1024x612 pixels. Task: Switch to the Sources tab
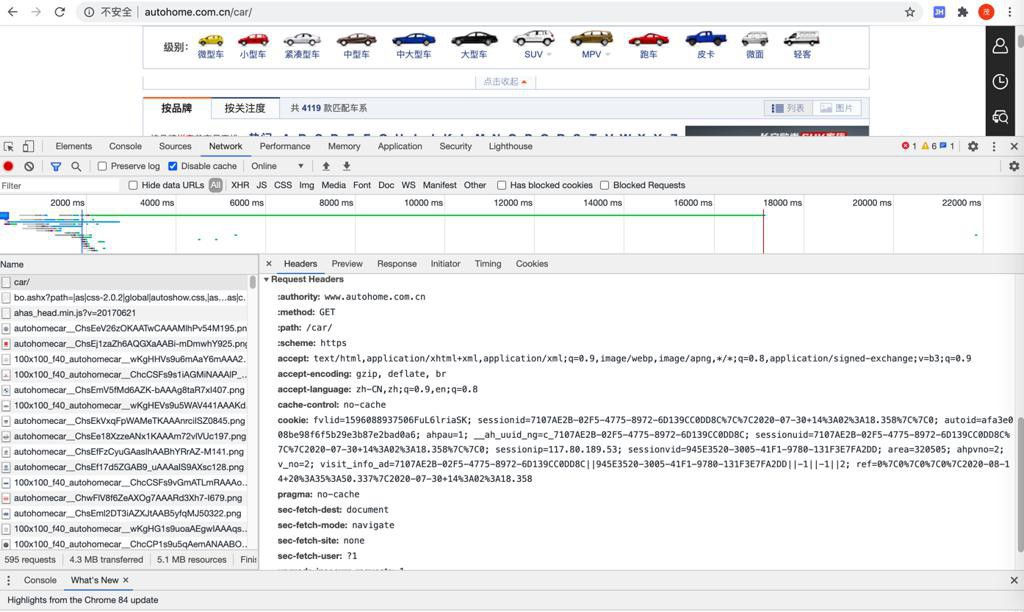[x=175, y=146]
